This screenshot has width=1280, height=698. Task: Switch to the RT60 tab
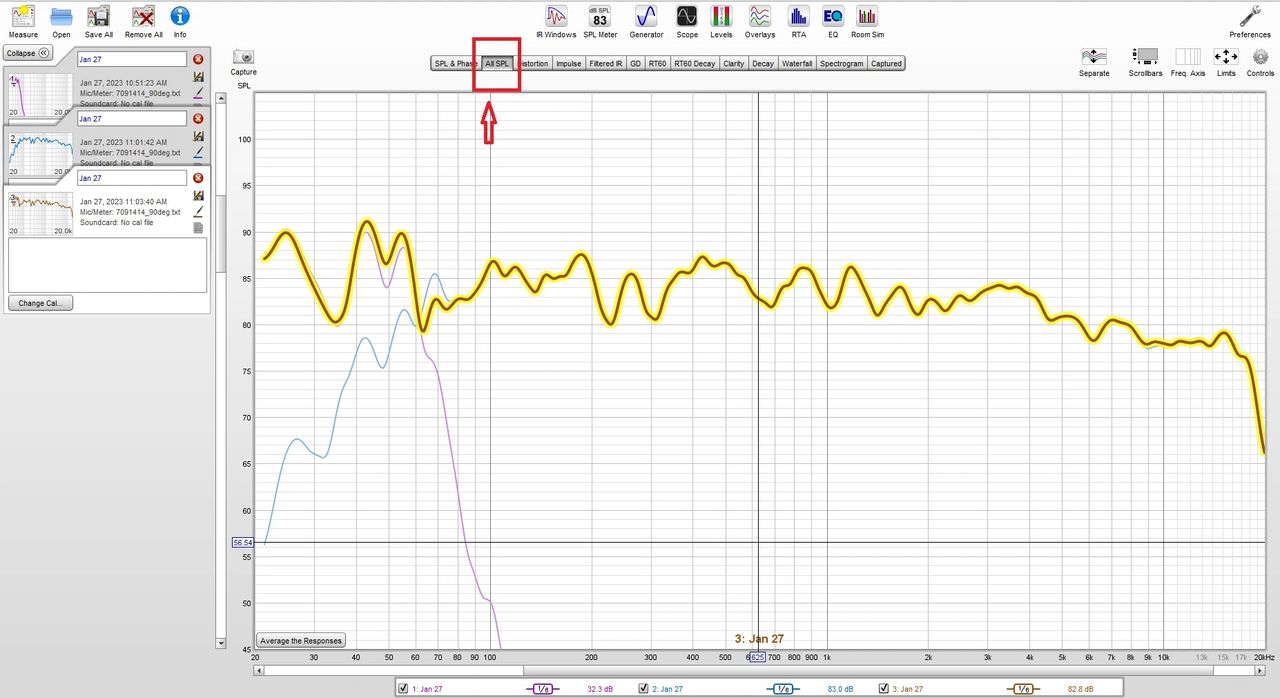click(x=657, y=63)
